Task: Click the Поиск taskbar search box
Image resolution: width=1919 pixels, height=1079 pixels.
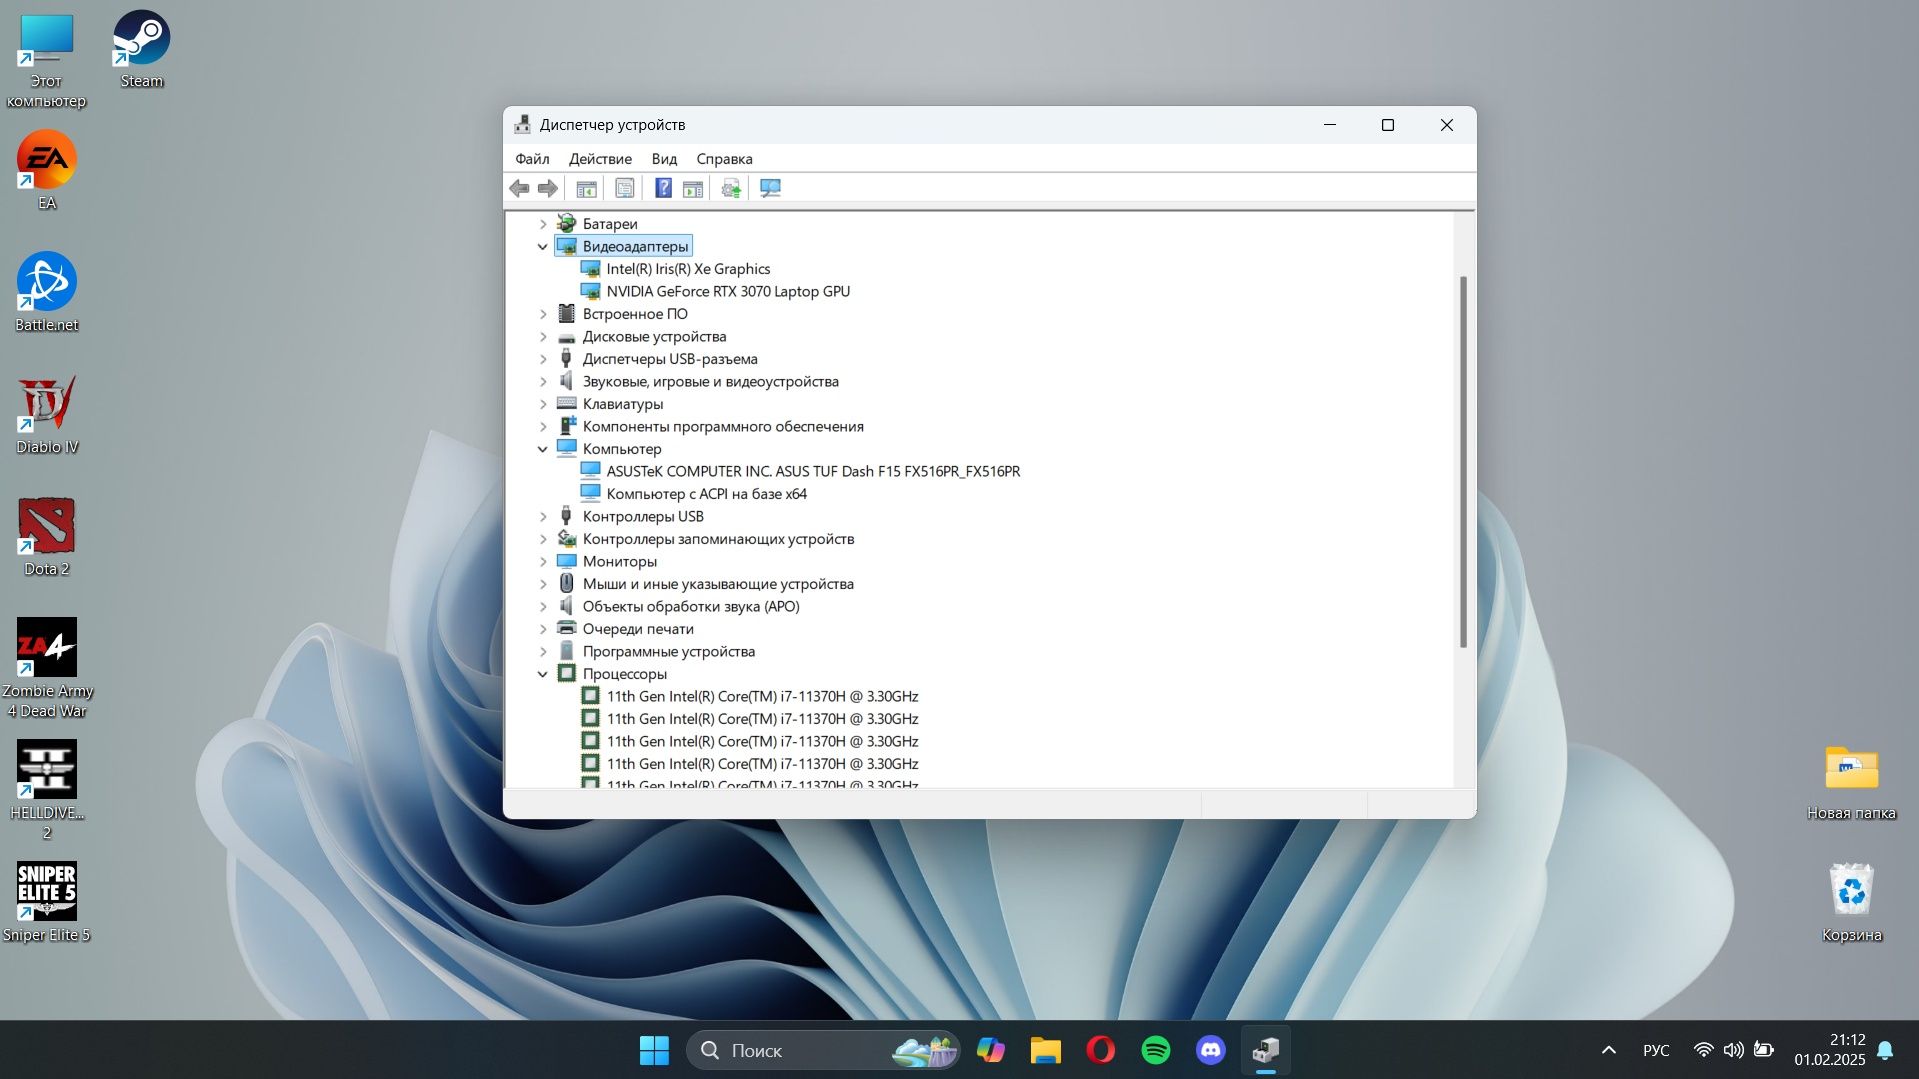Action: pos(823,1050)
